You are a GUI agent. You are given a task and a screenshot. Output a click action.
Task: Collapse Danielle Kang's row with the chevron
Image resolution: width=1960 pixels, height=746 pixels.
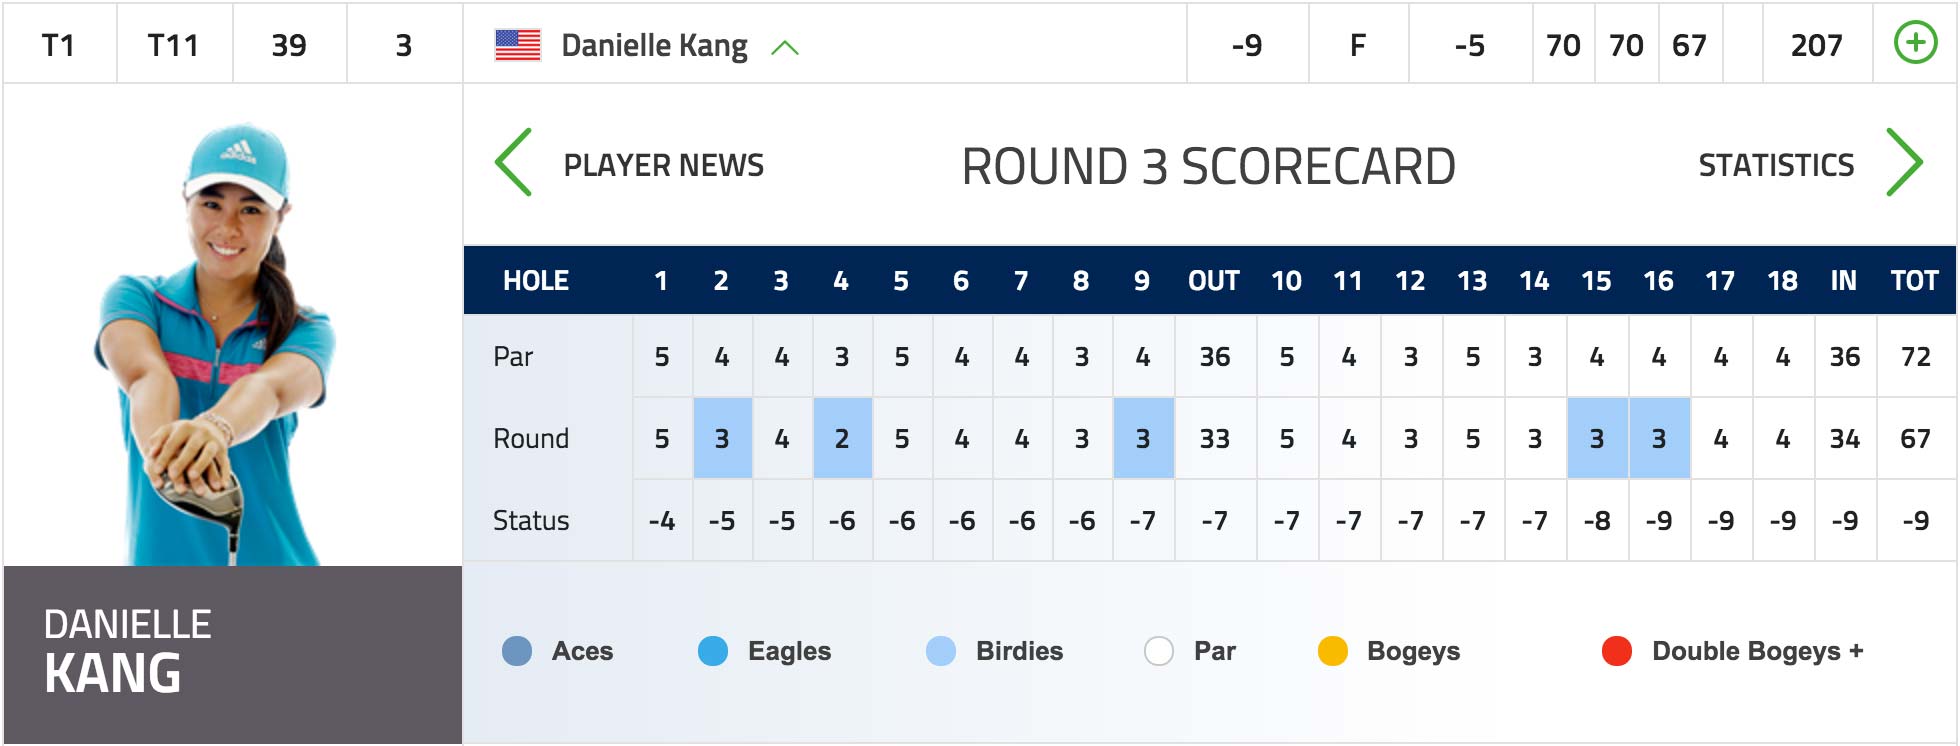[x=785, y=47]
